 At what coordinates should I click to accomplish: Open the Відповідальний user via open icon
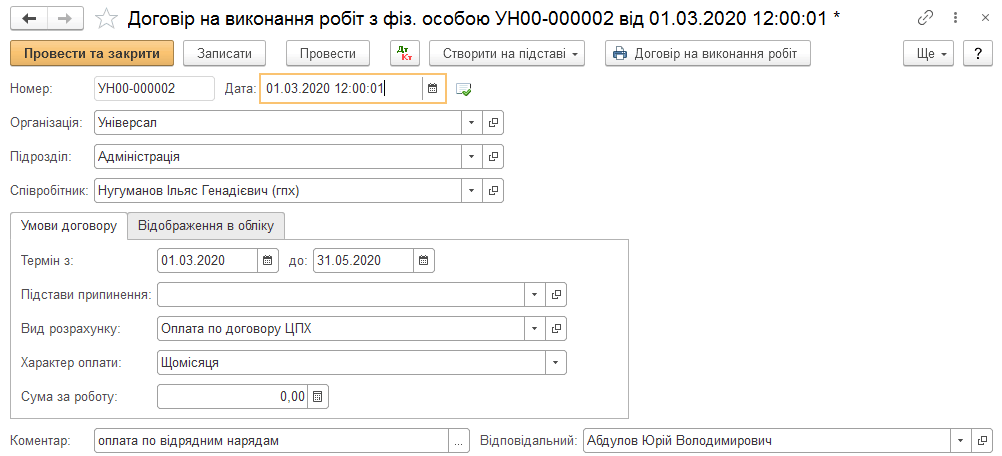point(982,441)
